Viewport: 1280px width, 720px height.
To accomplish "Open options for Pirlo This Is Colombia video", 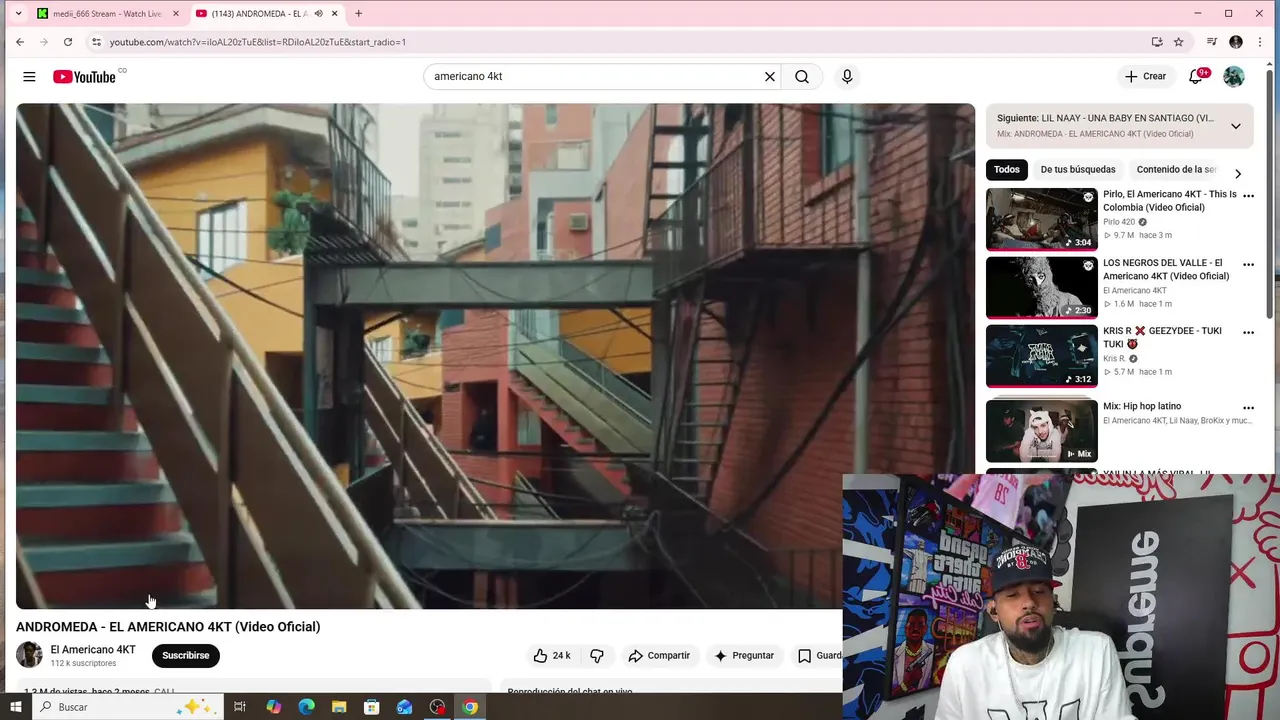I will click(1248, 196).
